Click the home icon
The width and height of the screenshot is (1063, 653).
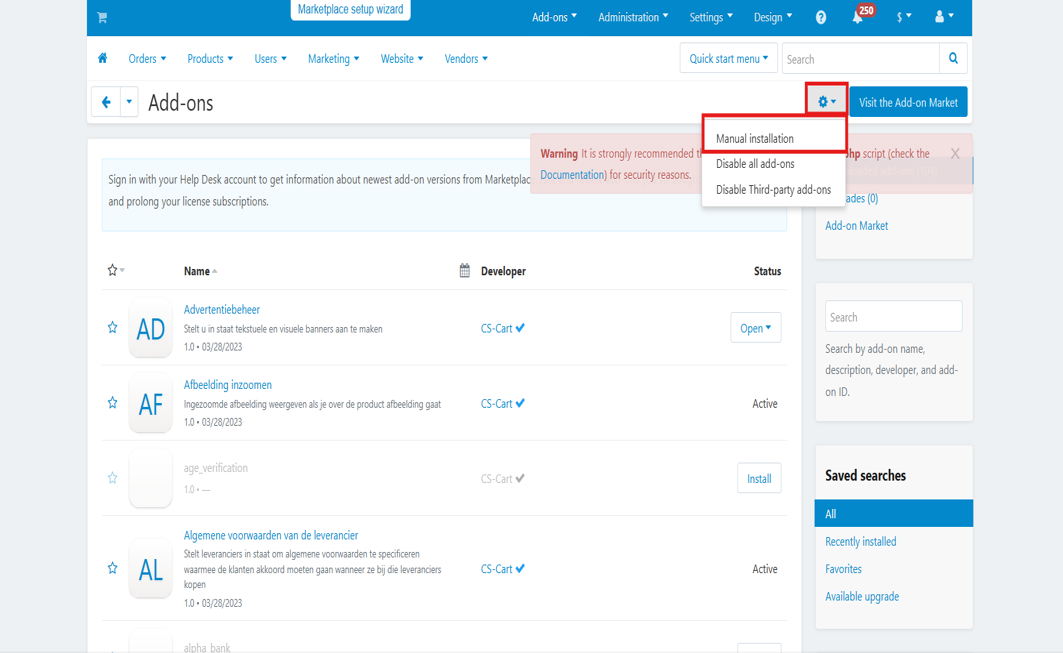click(x=103, y=58)
